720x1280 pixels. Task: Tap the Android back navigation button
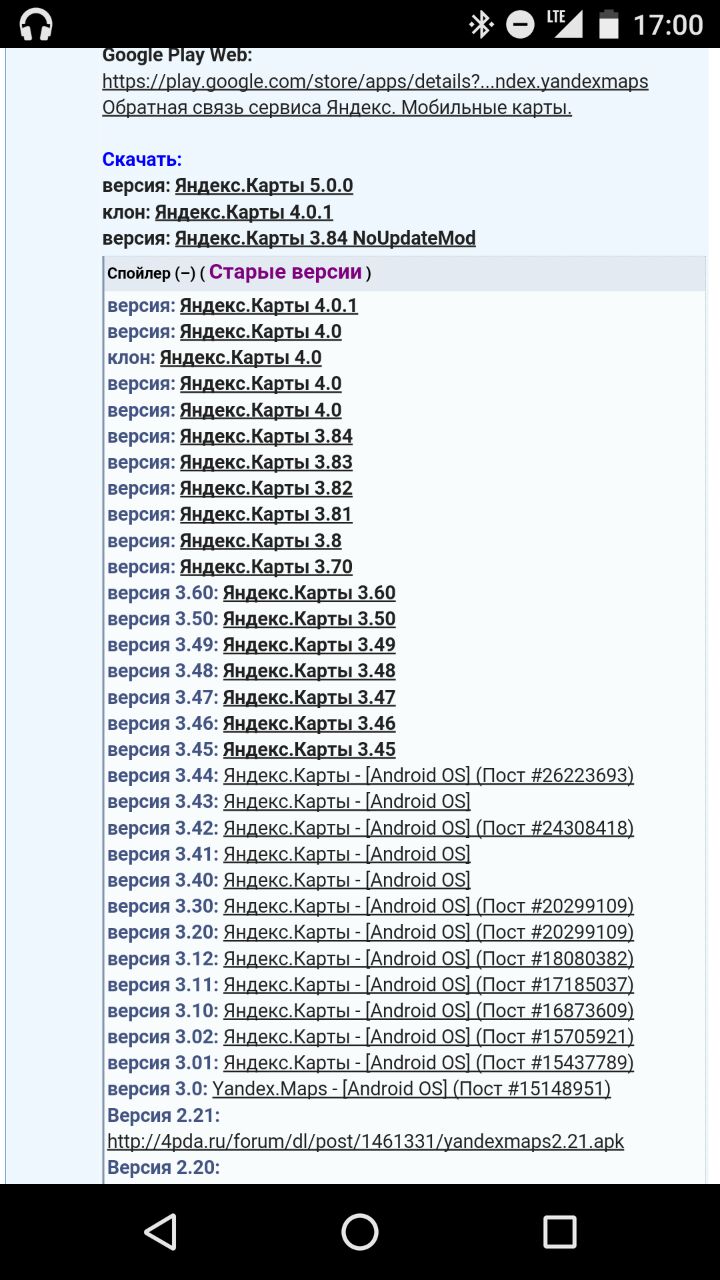click(161, 1232)
